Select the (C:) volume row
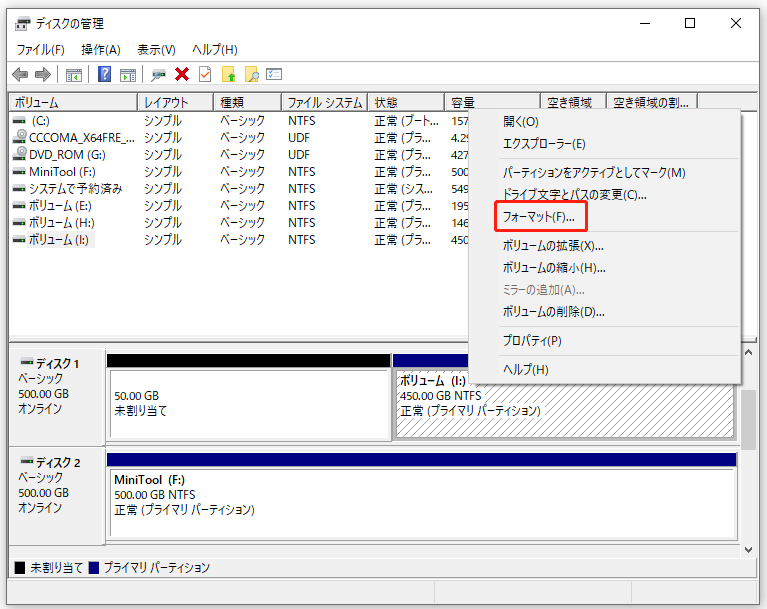Screen dimensions: 767x609 point(240,120)
